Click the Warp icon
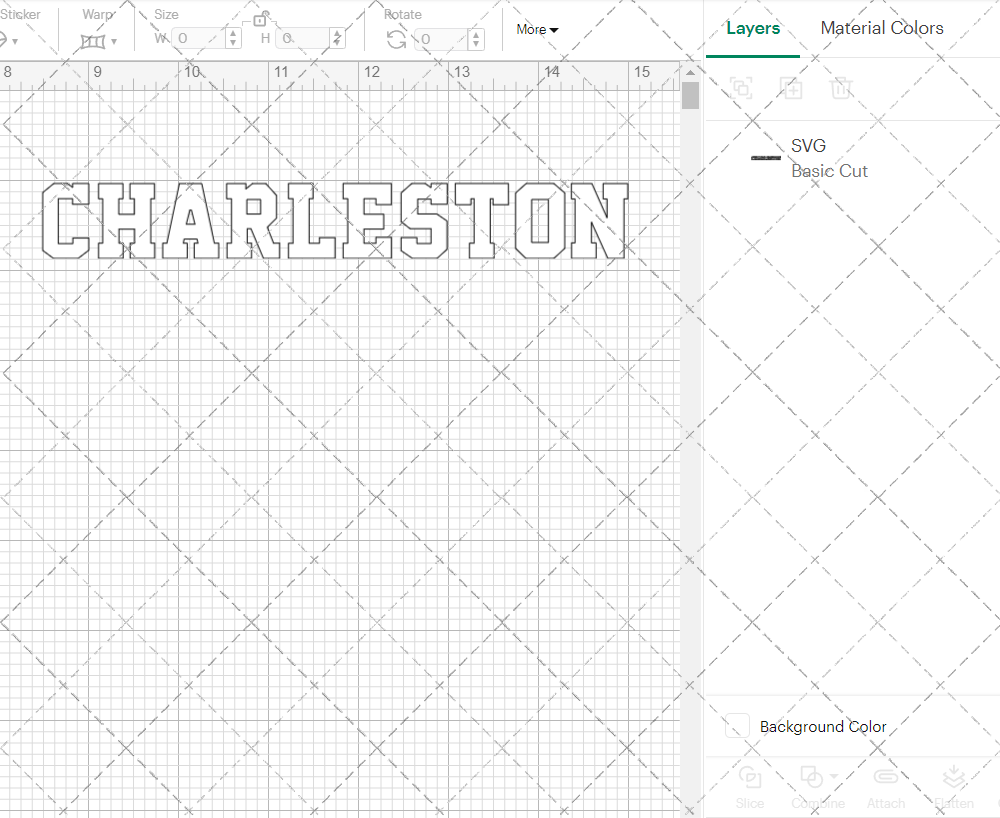The height and width of the screenshot is (818, 1000). click(92, 41)
